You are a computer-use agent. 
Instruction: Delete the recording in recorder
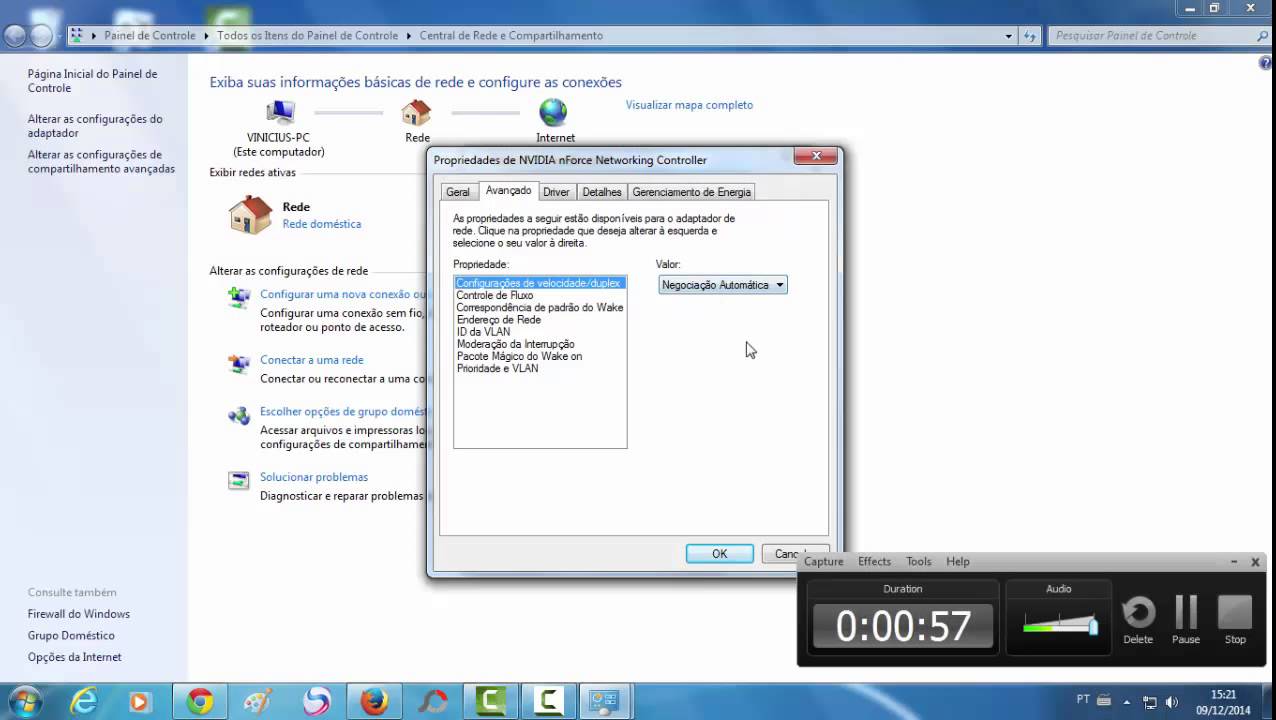coord(1138,620)
